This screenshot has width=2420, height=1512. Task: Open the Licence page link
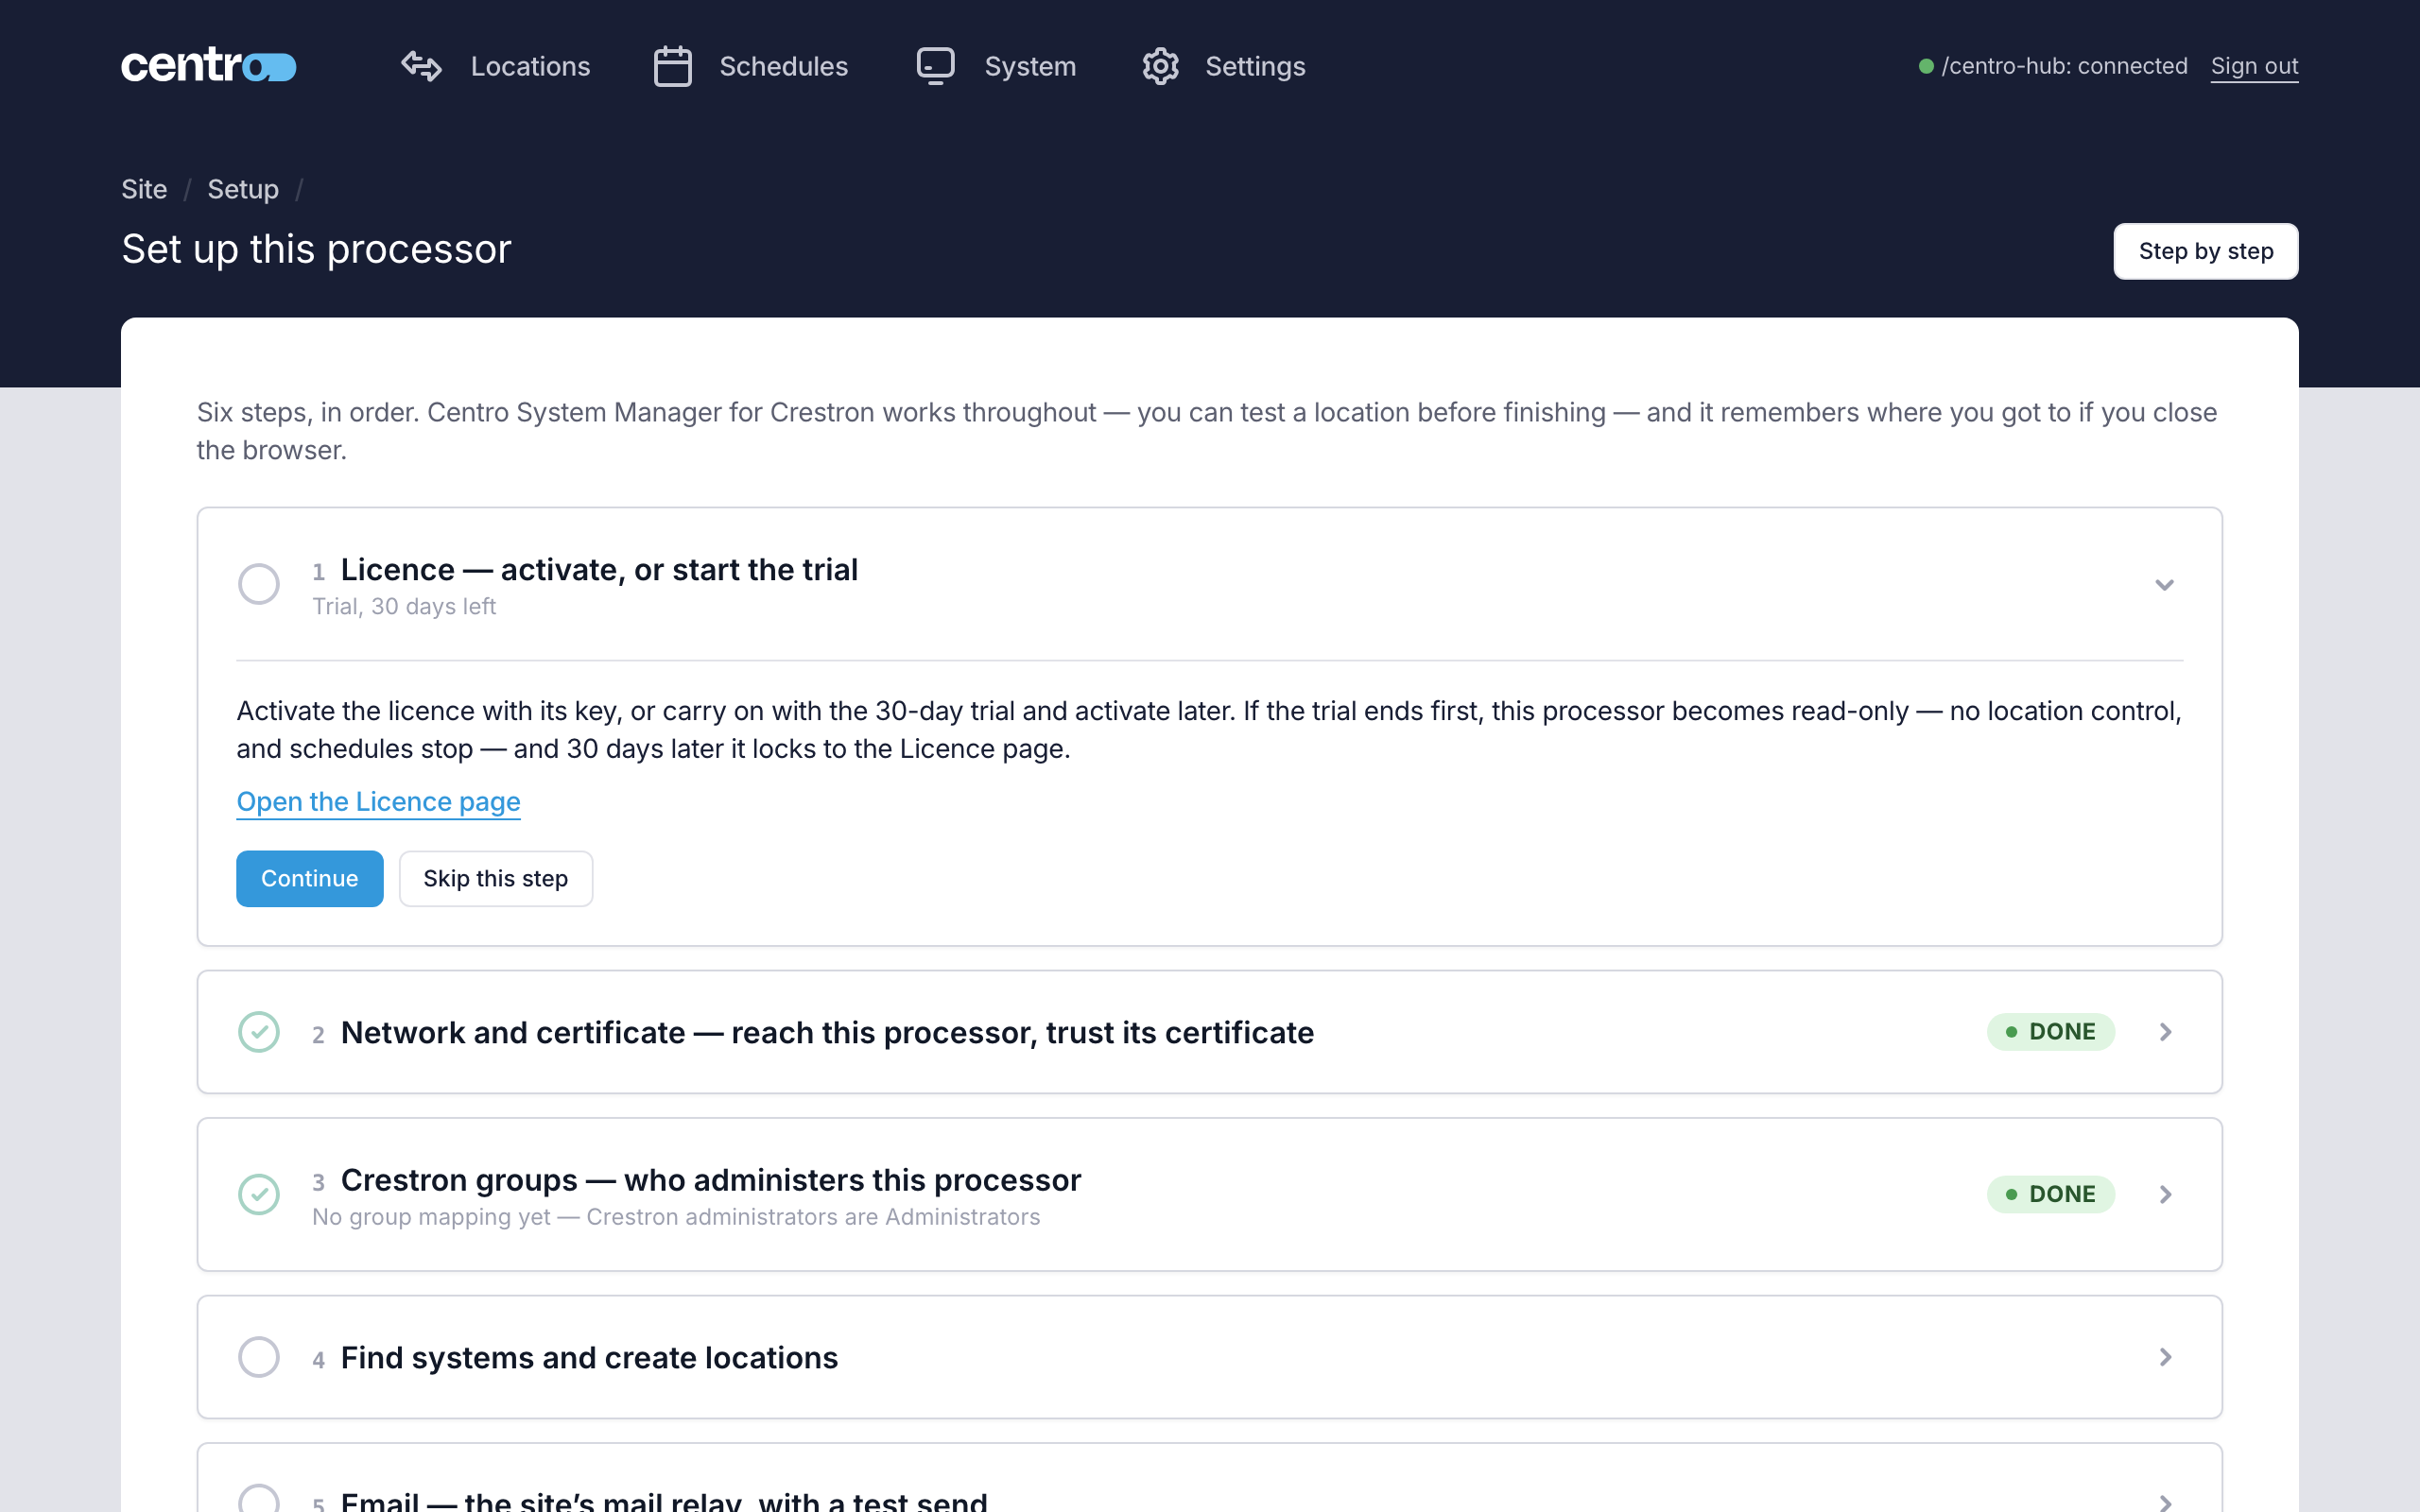[x=378, y=802]
